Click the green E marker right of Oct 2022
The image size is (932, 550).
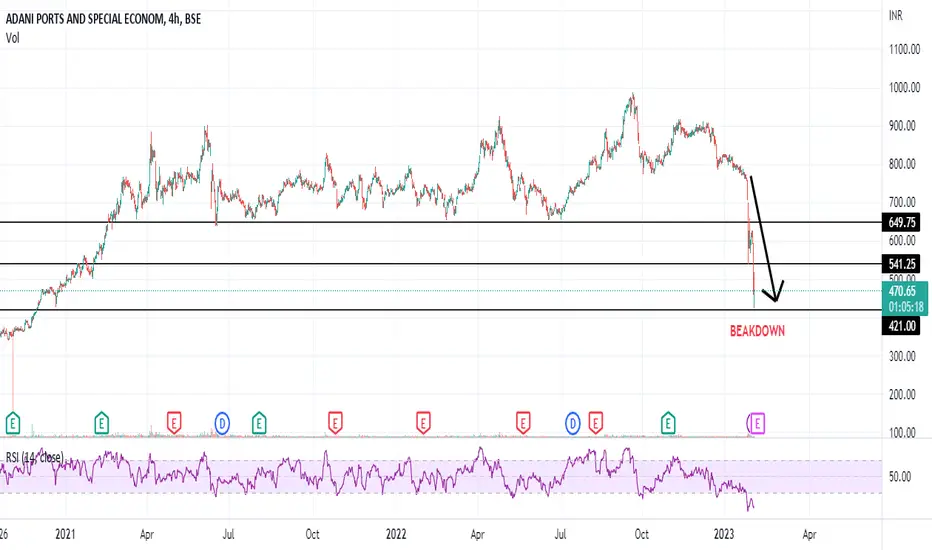pos(668,423)
